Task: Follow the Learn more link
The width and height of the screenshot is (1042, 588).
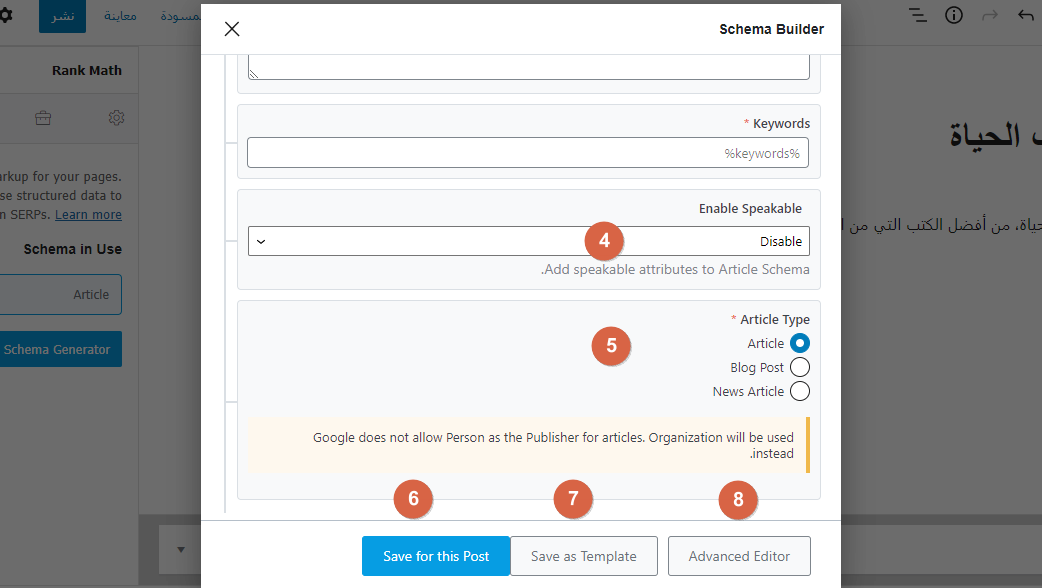Action: point(88,215)
